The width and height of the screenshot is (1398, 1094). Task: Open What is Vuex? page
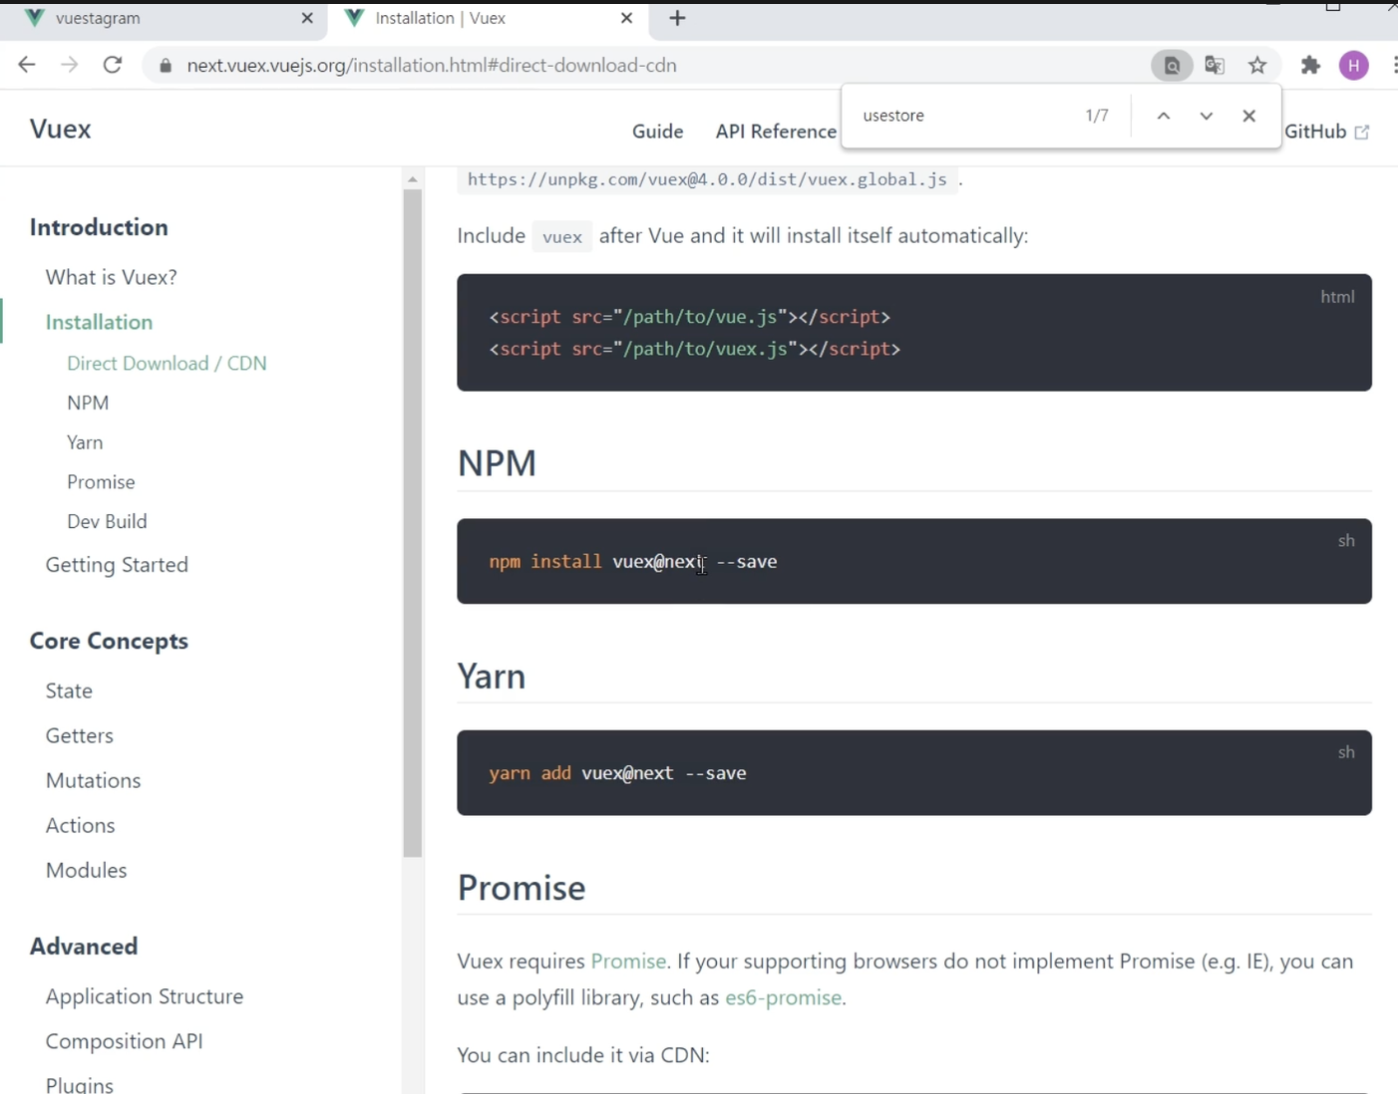point(111,277)
